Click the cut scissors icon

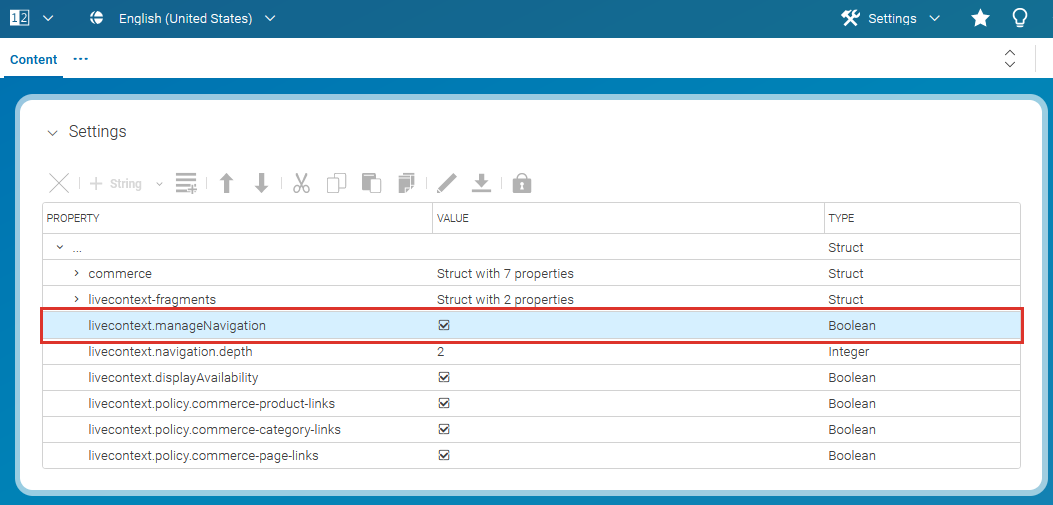(x=302, y=183)
